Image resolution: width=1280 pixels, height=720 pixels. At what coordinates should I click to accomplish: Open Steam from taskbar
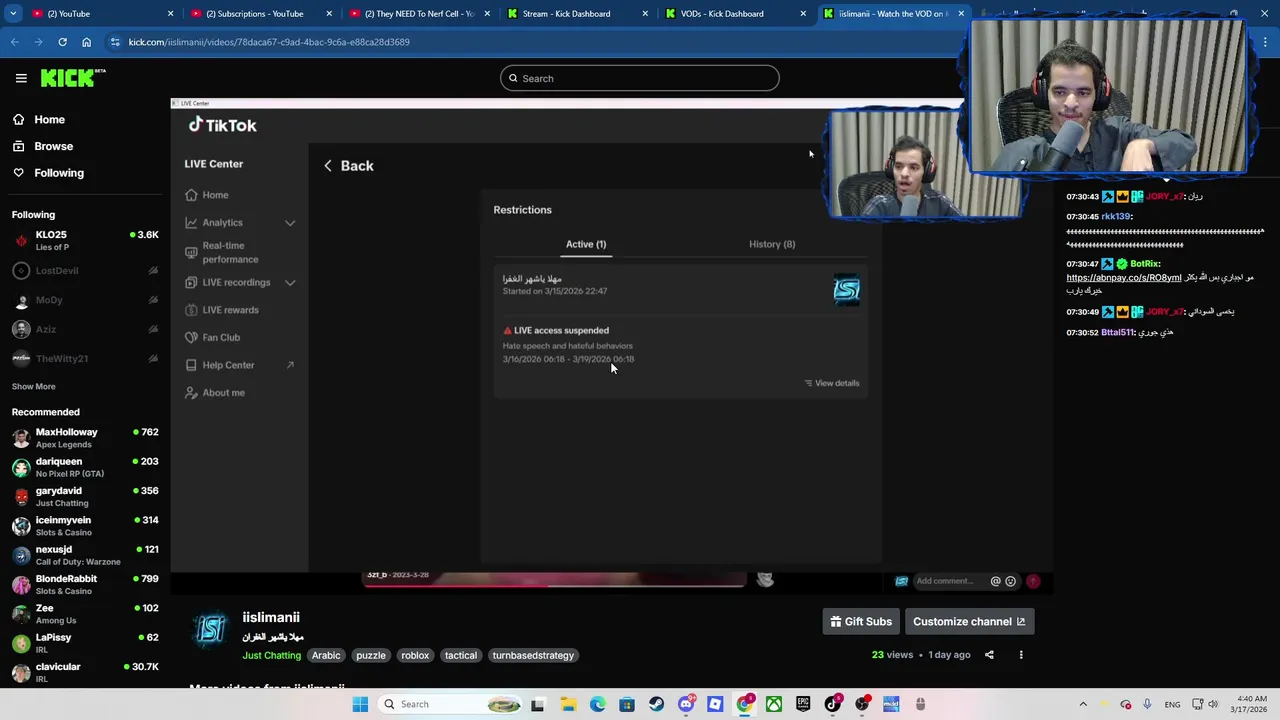coord(656,704)
